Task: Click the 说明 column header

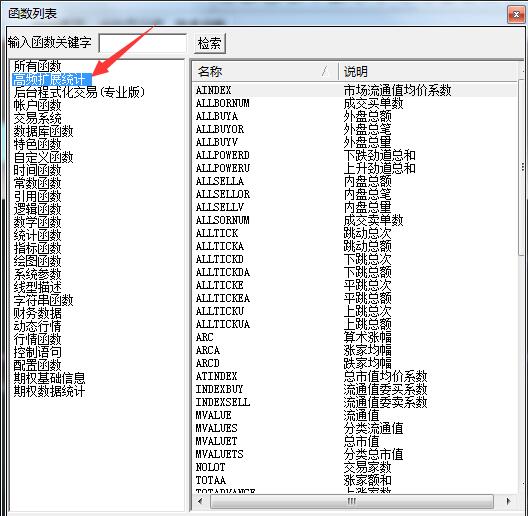Action: click(x=428, y=71)
